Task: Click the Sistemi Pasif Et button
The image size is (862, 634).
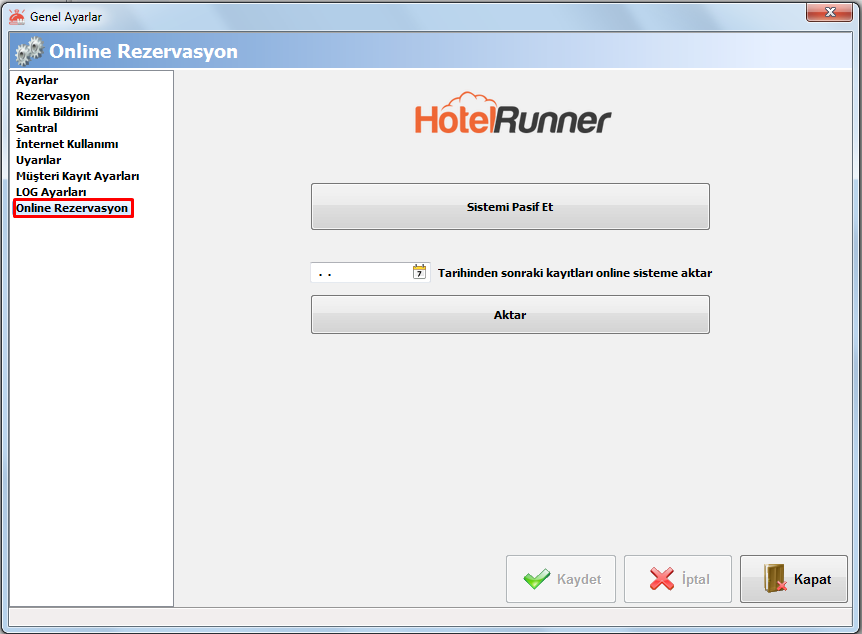Action: click(x=510, y=207)
